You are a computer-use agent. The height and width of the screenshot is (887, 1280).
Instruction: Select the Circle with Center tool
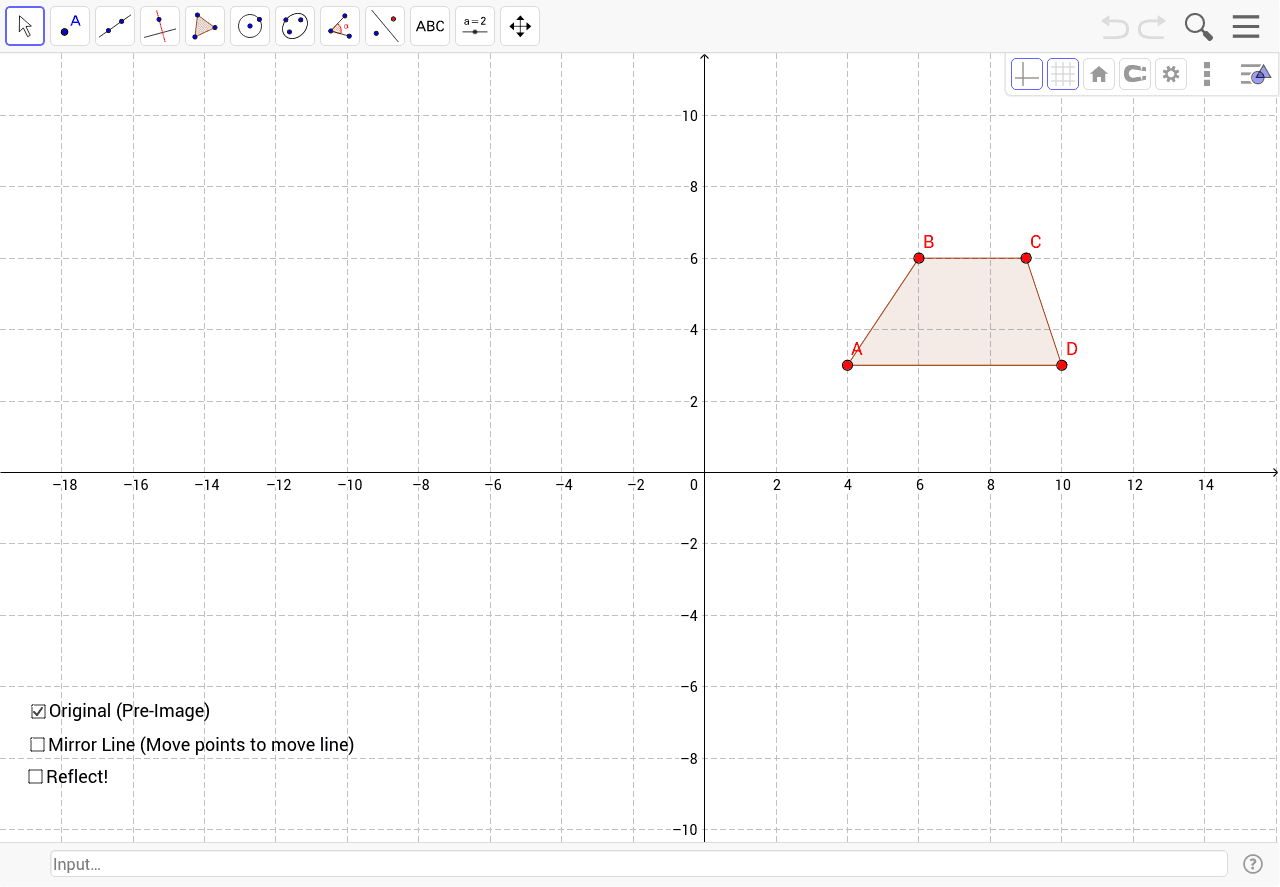coord(249,26)
